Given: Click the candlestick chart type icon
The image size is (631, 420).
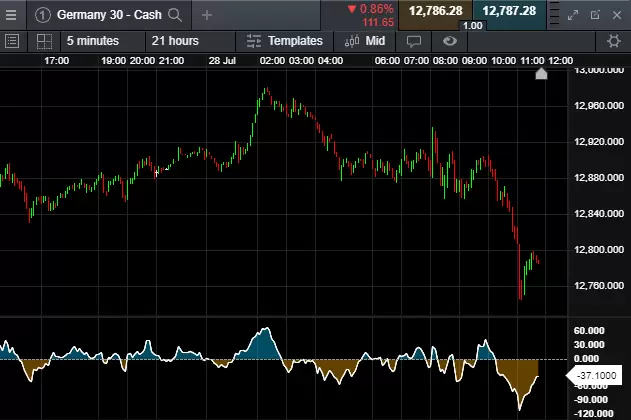Looking at the screenshot, I should click(x=352, y=41).
